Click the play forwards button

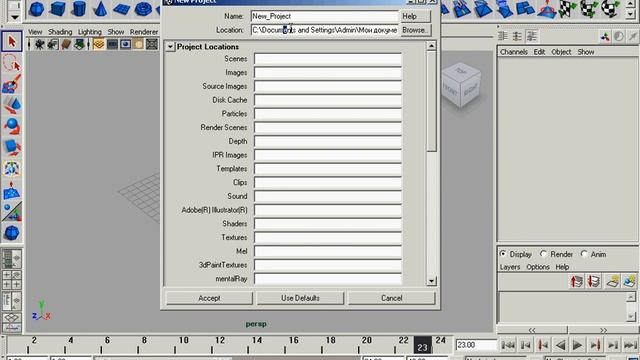click(577, 345)
